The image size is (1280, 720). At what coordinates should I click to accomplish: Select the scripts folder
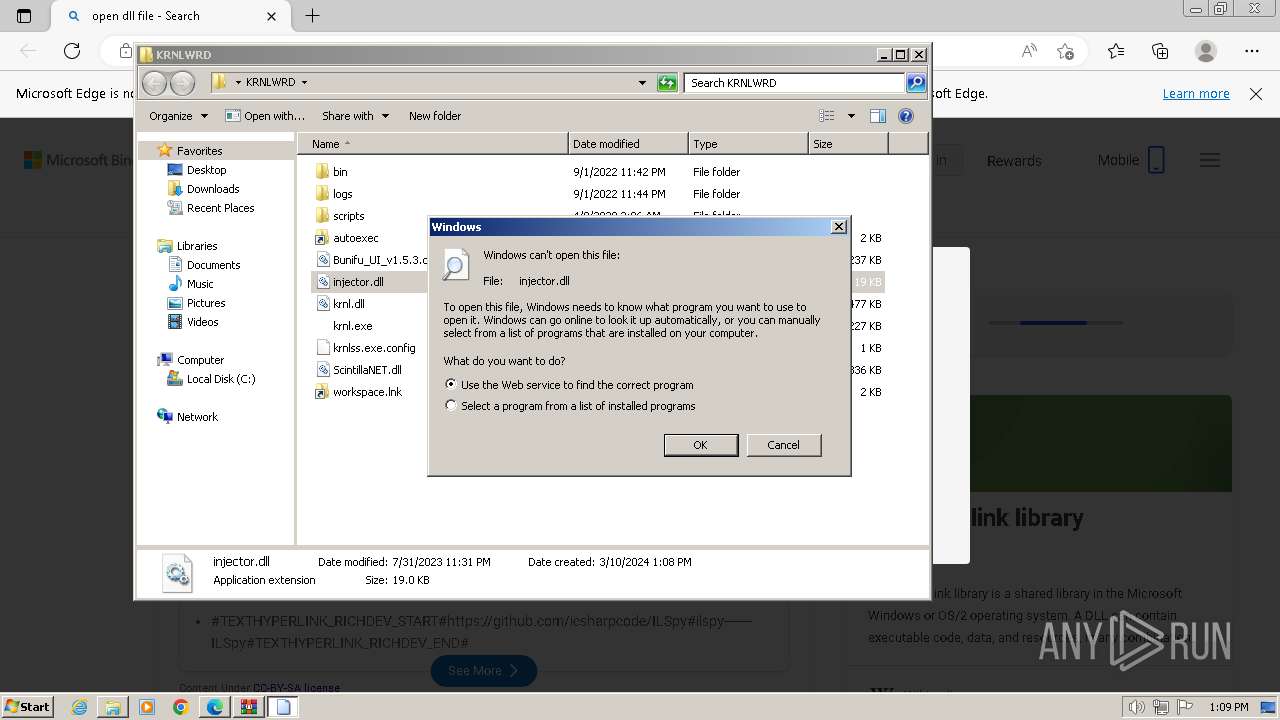[348, 216]
